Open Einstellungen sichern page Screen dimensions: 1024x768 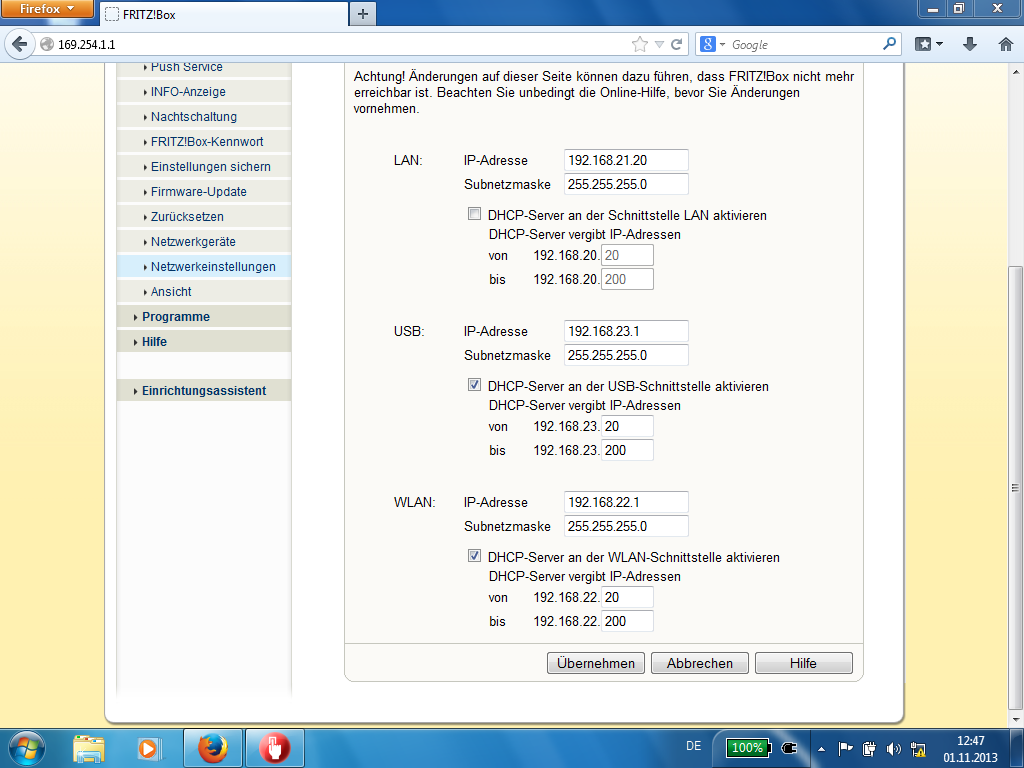point(204,167)
